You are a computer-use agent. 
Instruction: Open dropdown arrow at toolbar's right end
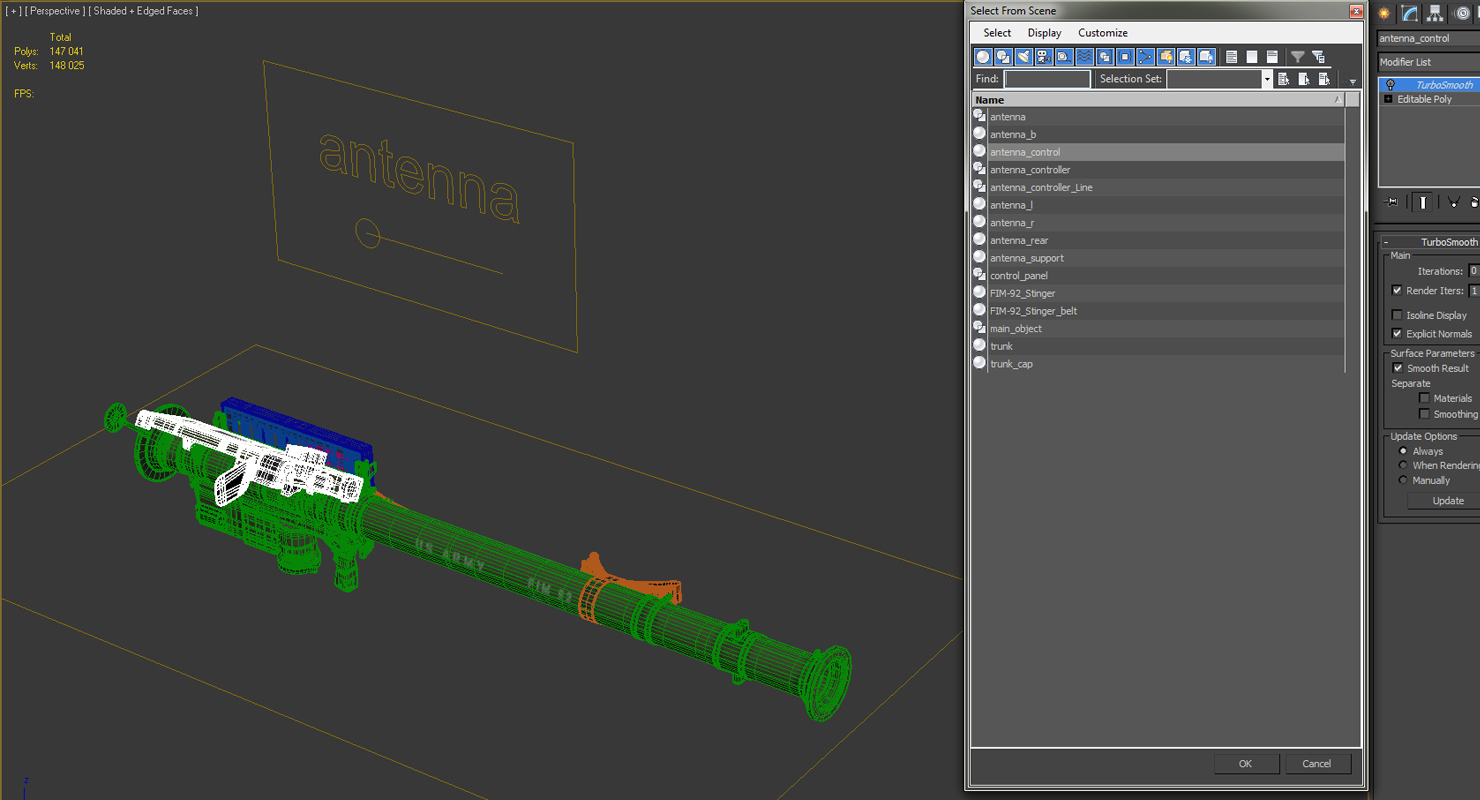click(1353, 81)
